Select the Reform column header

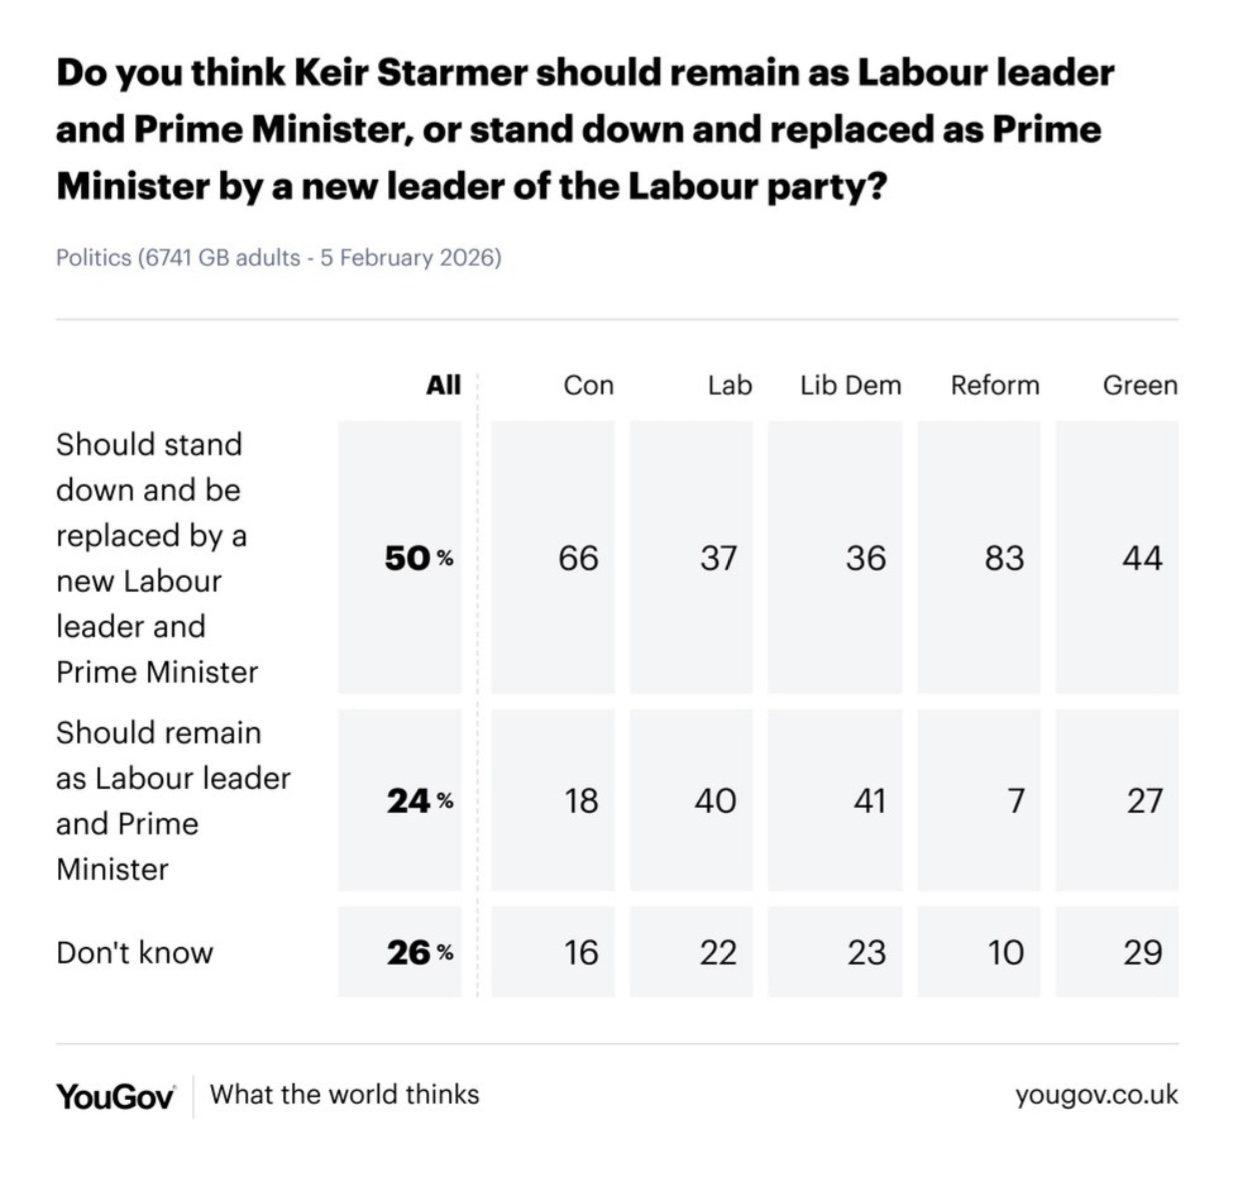(x=995, y=385)
